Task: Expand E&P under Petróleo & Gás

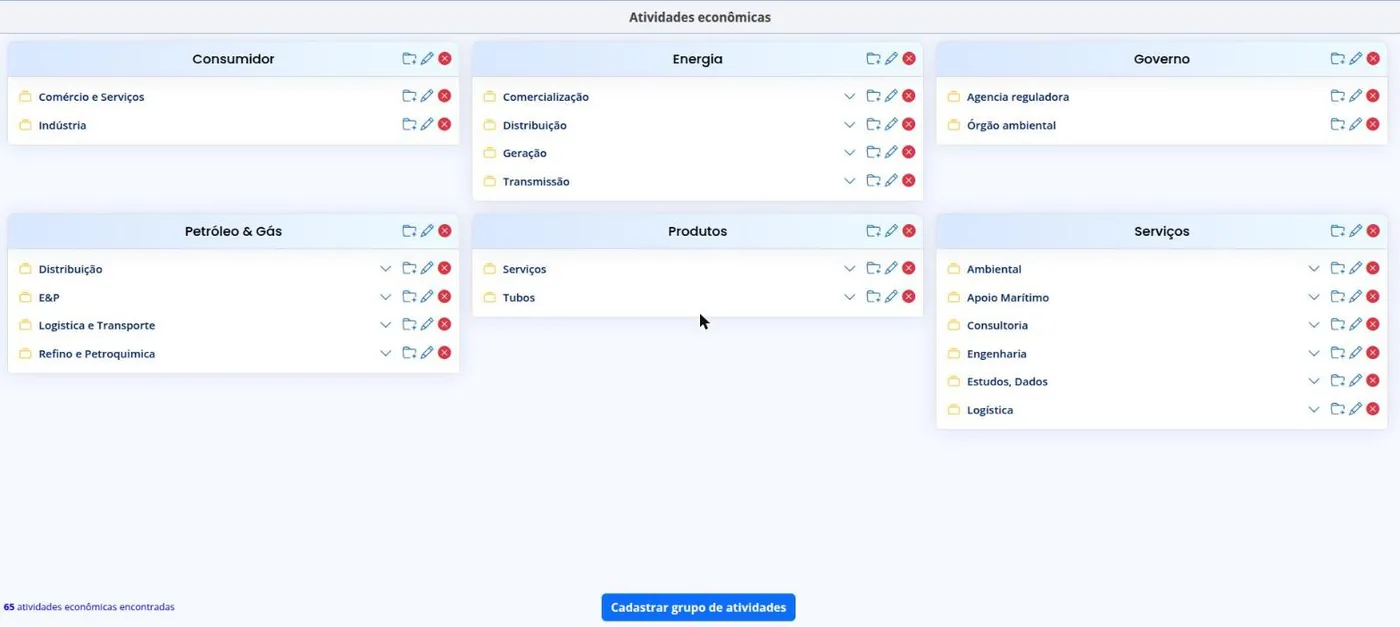Action: click(385, 297)
